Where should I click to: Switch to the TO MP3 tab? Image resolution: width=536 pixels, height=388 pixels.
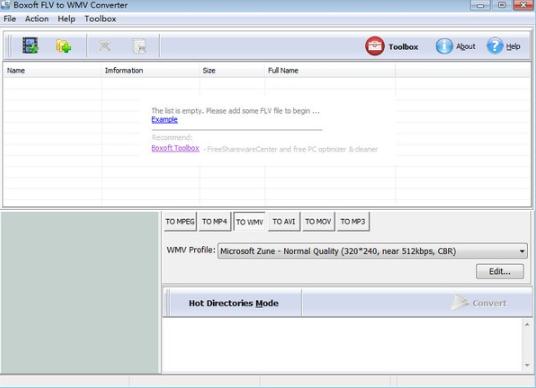click(x=353, y=222)
